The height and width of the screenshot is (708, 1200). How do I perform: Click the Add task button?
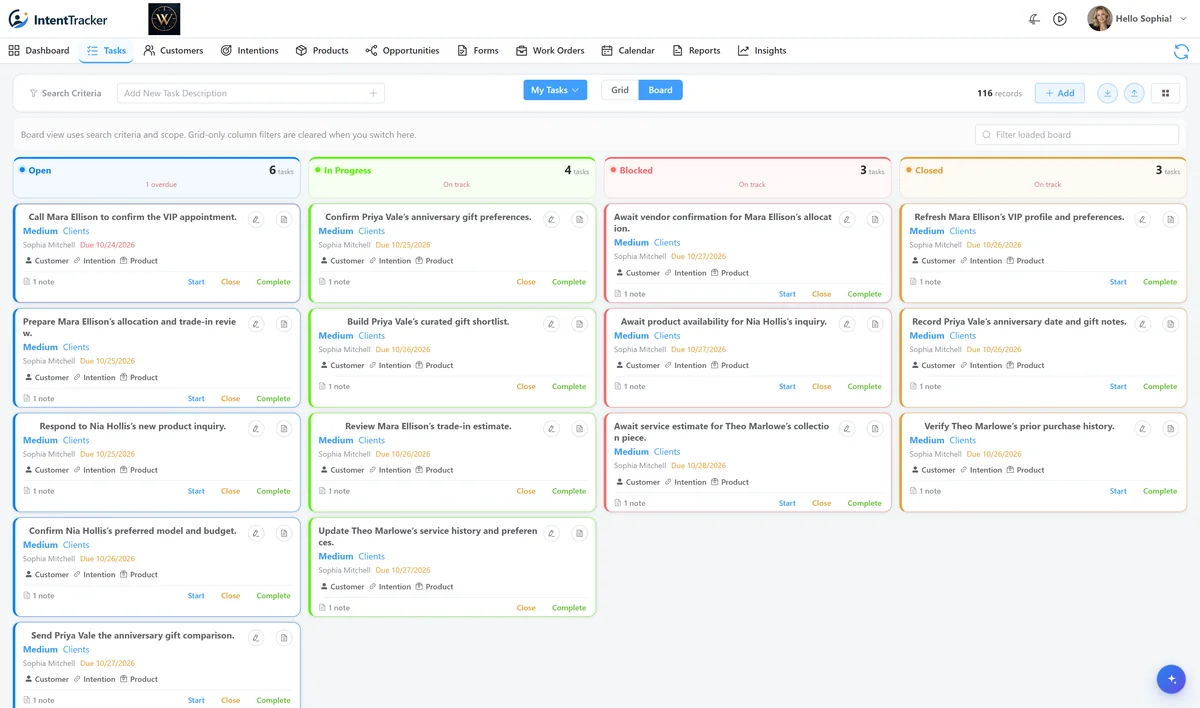[1059, 93]
